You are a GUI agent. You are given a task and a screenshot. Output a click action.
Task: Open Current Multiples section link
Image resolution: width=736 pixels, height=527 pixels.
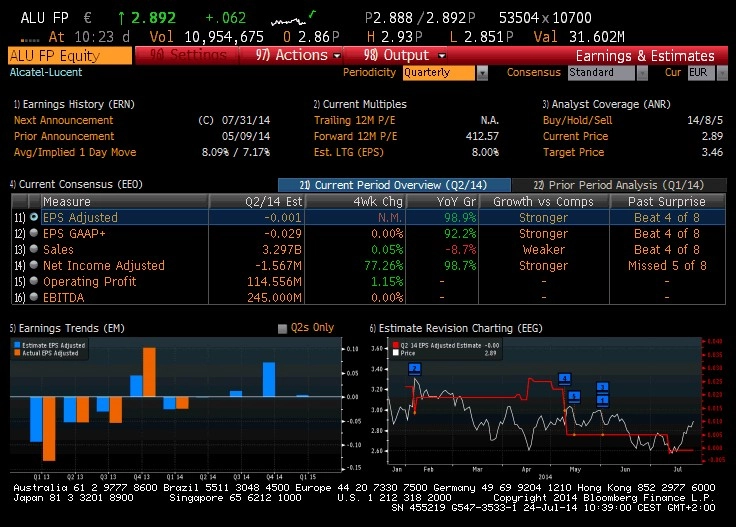click(360, 104)
